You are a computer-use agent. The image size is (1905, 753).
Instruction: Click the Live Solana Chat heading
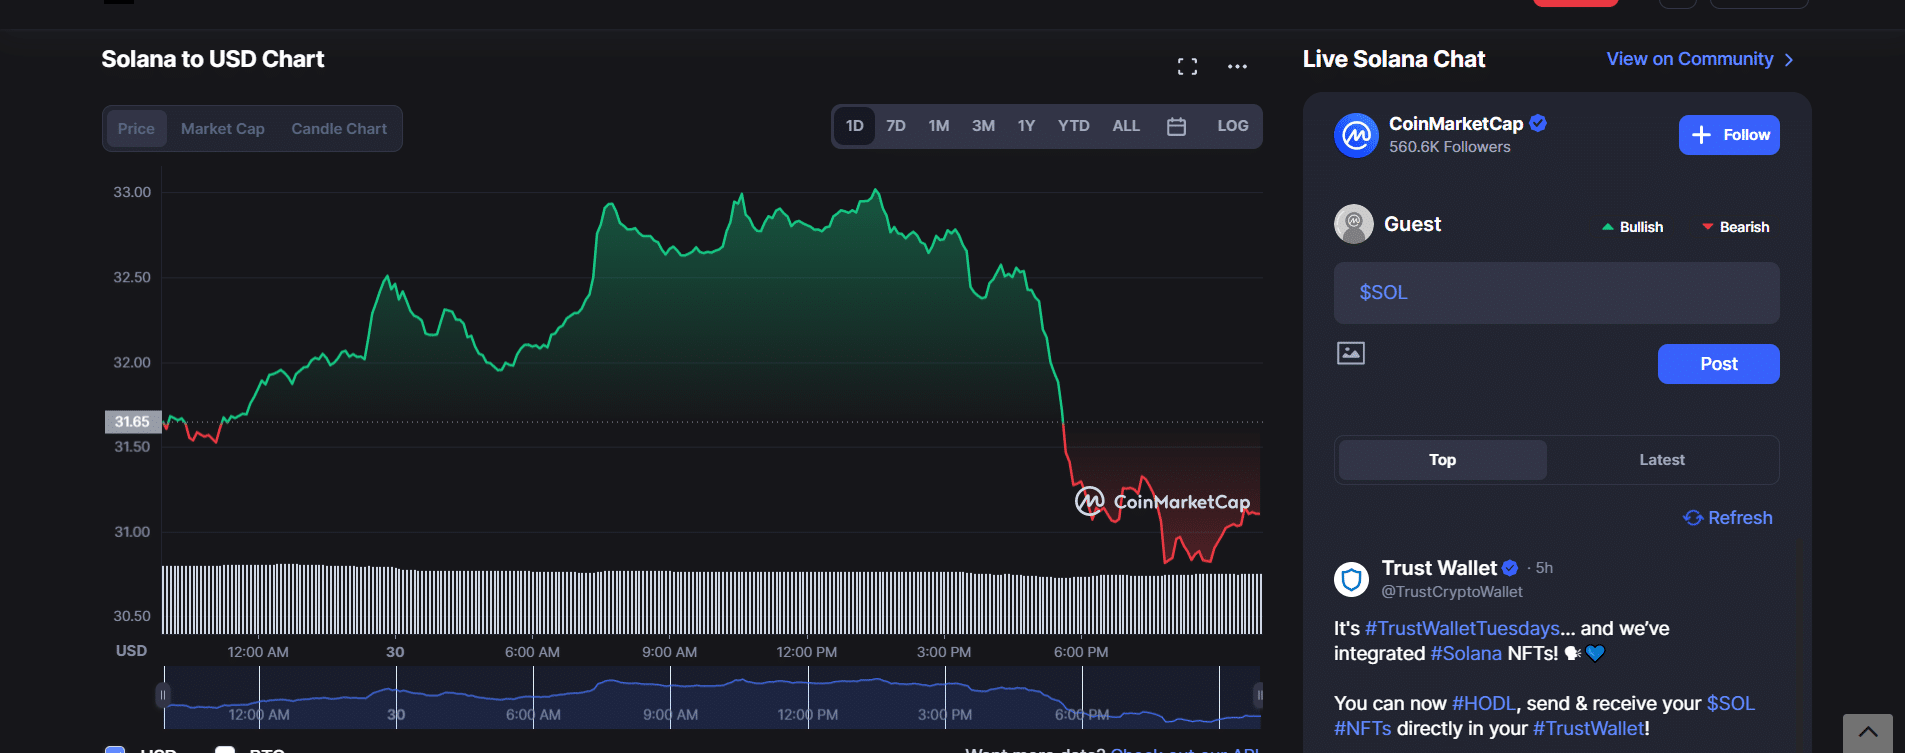click(x=1394, y=59)
